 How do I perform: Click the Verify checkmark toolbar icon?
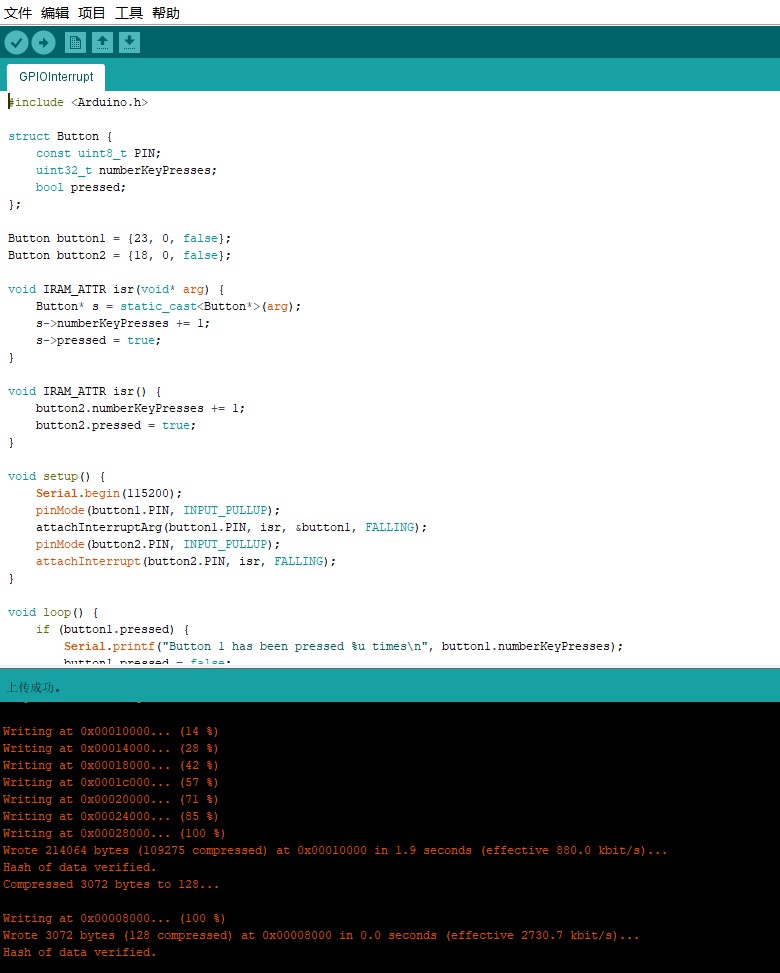17,42
